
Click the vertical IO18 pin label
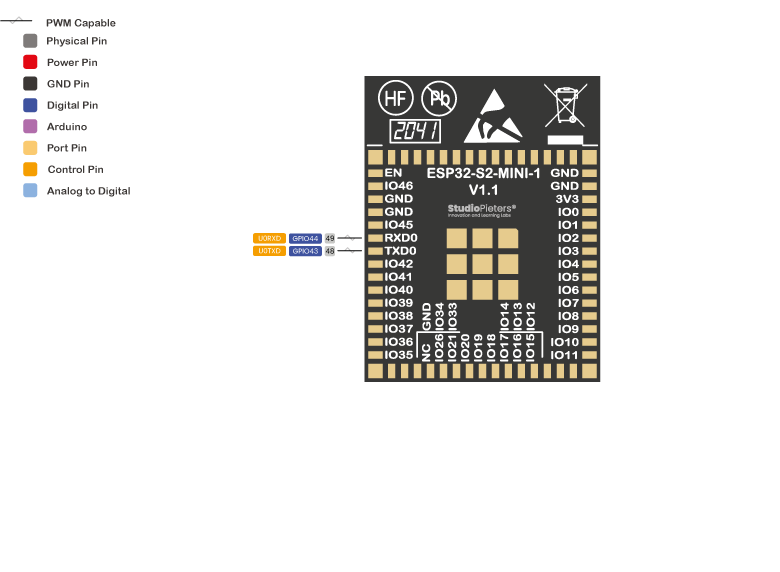click(x=491, y=347)
